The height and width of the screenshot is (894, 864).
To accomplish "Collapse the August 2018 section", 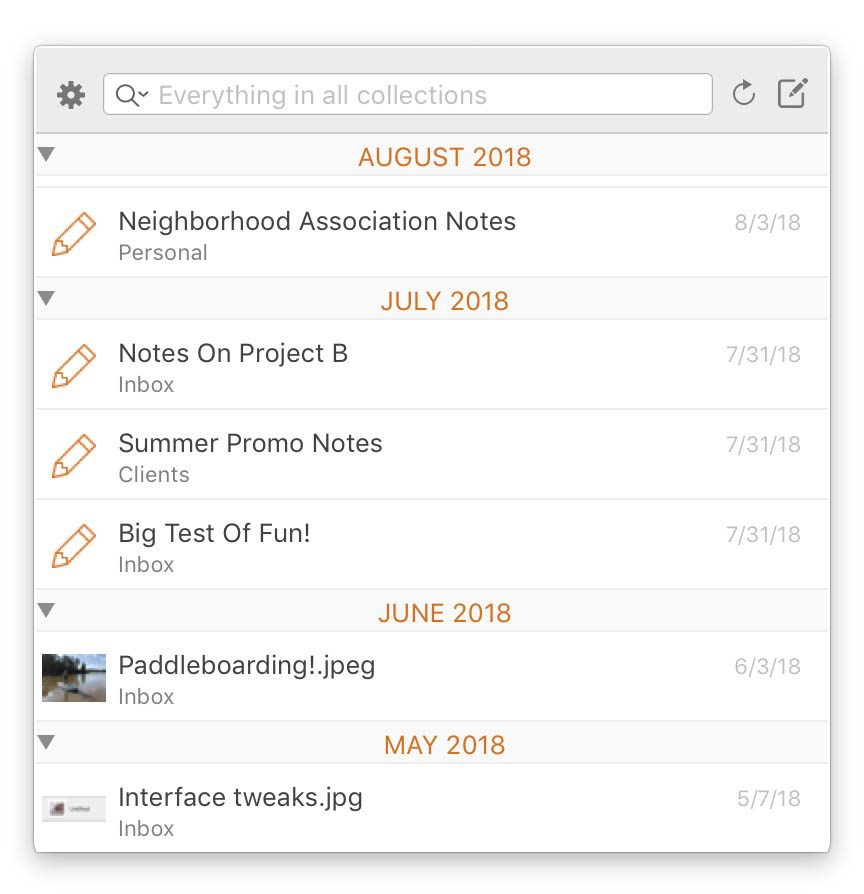I will click(46, 154).
